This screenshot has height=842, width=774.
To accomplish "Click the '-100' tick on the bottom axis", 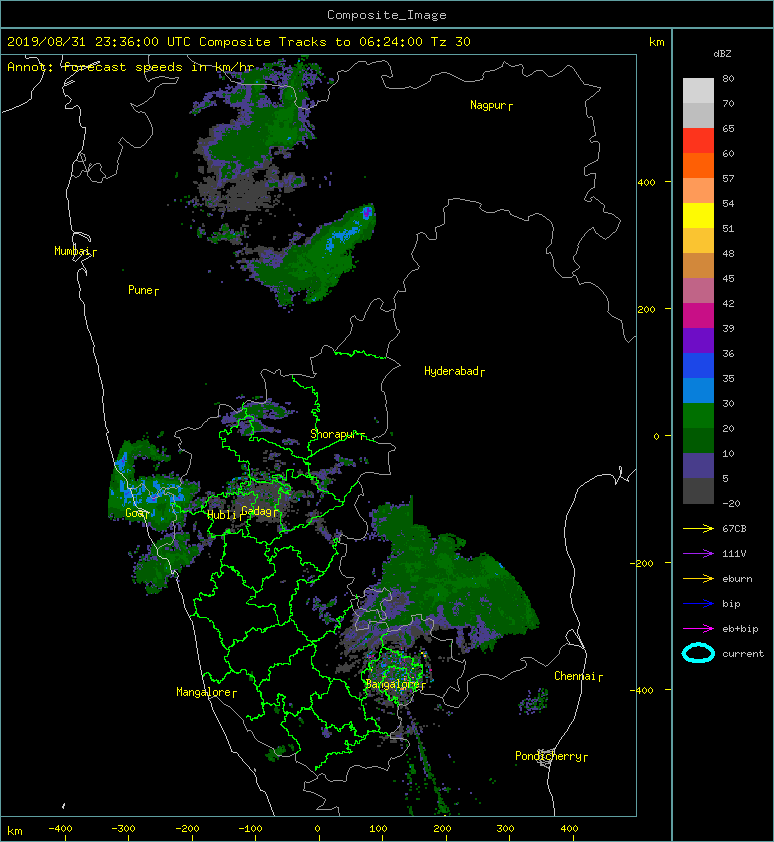I will [250, 829].
